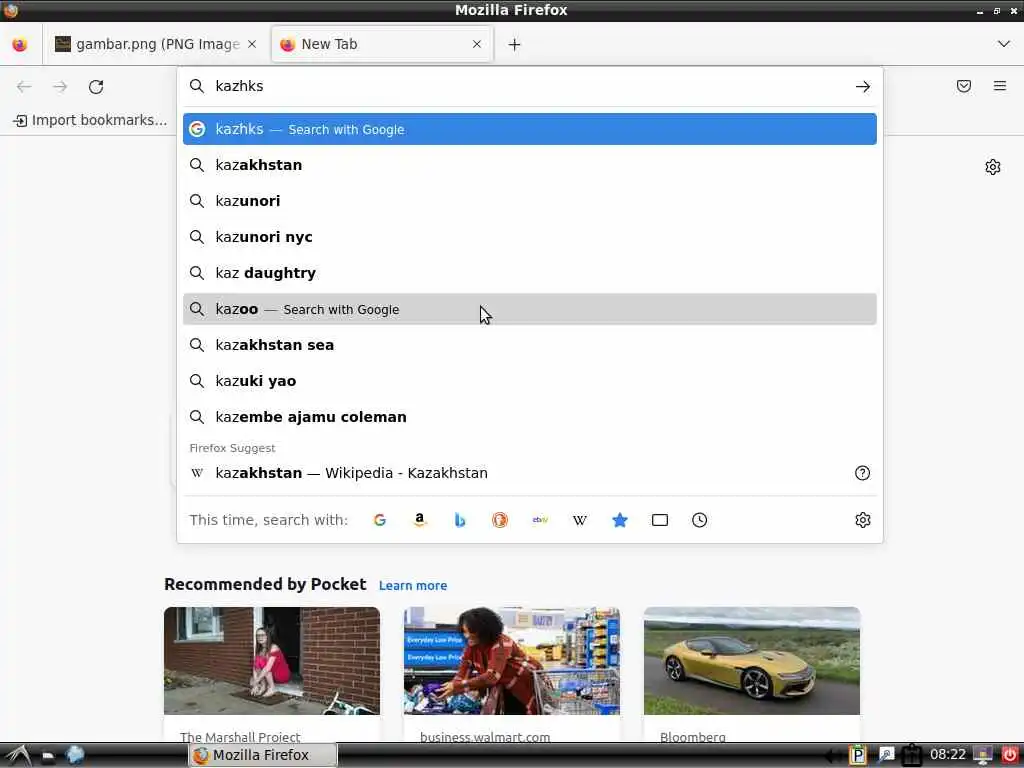Screen dimensions: 1024x768
Task: Open search settings gear in dropdown
Action: point(863,520)
